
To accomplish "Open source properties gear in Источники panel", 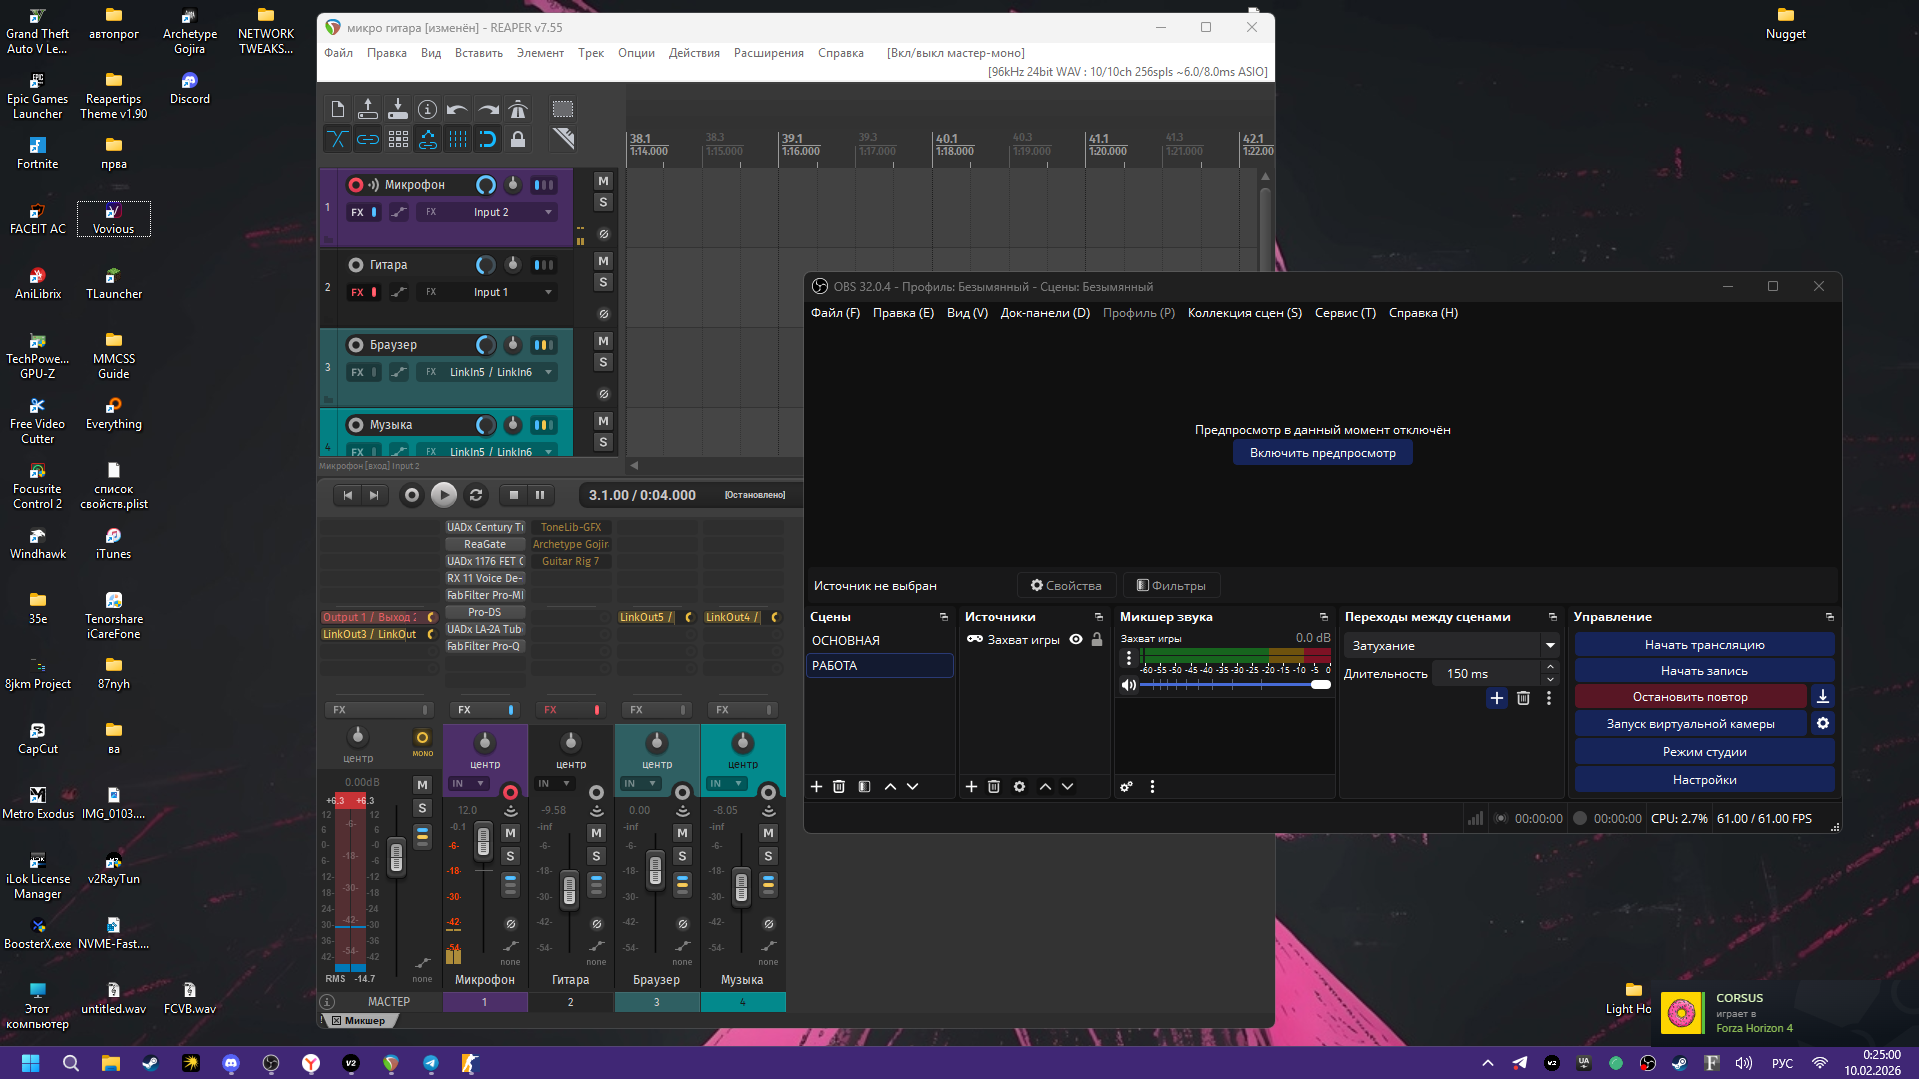I will tap(1019, 787).
